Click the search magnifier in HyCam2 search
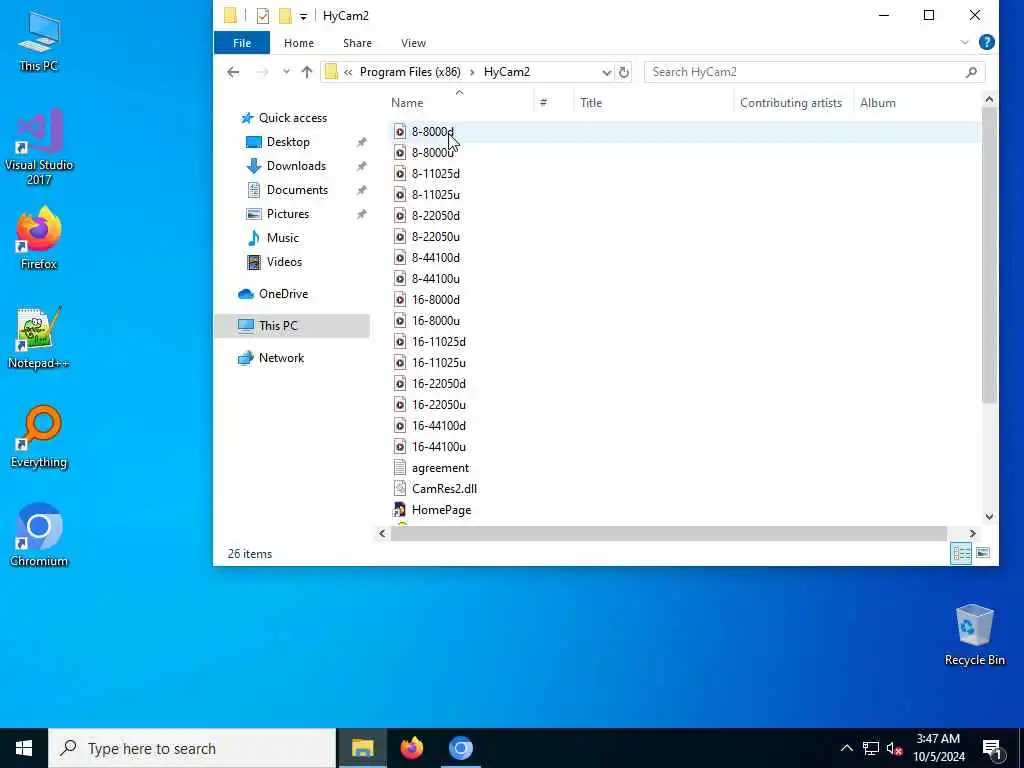 [971, 72]
